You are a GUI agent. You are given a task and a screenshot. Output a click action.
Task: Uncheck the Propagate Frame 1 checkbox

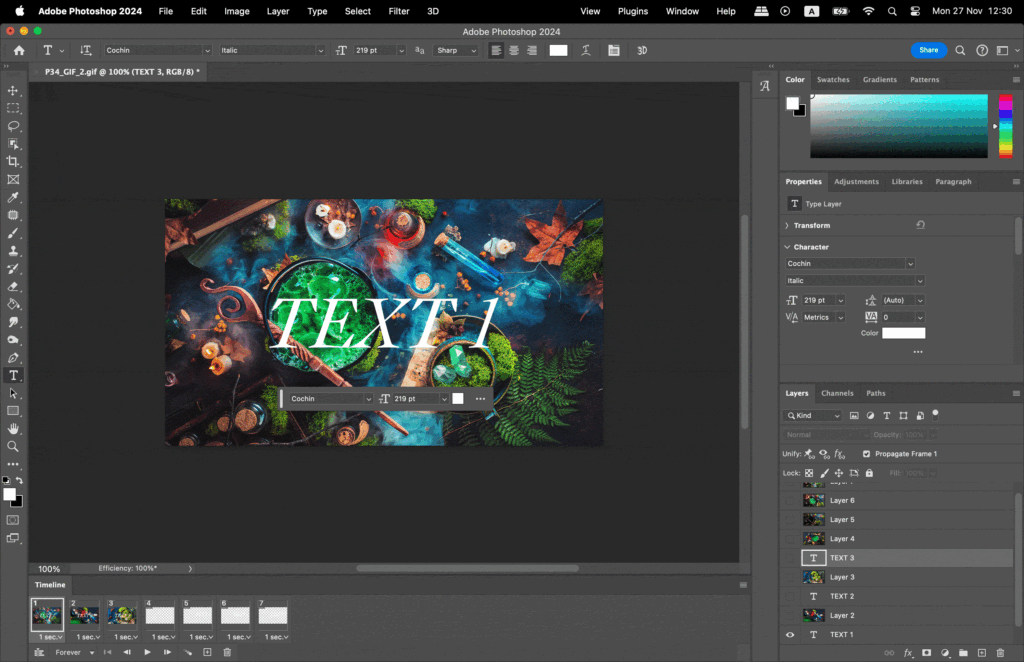click(866, 453)
